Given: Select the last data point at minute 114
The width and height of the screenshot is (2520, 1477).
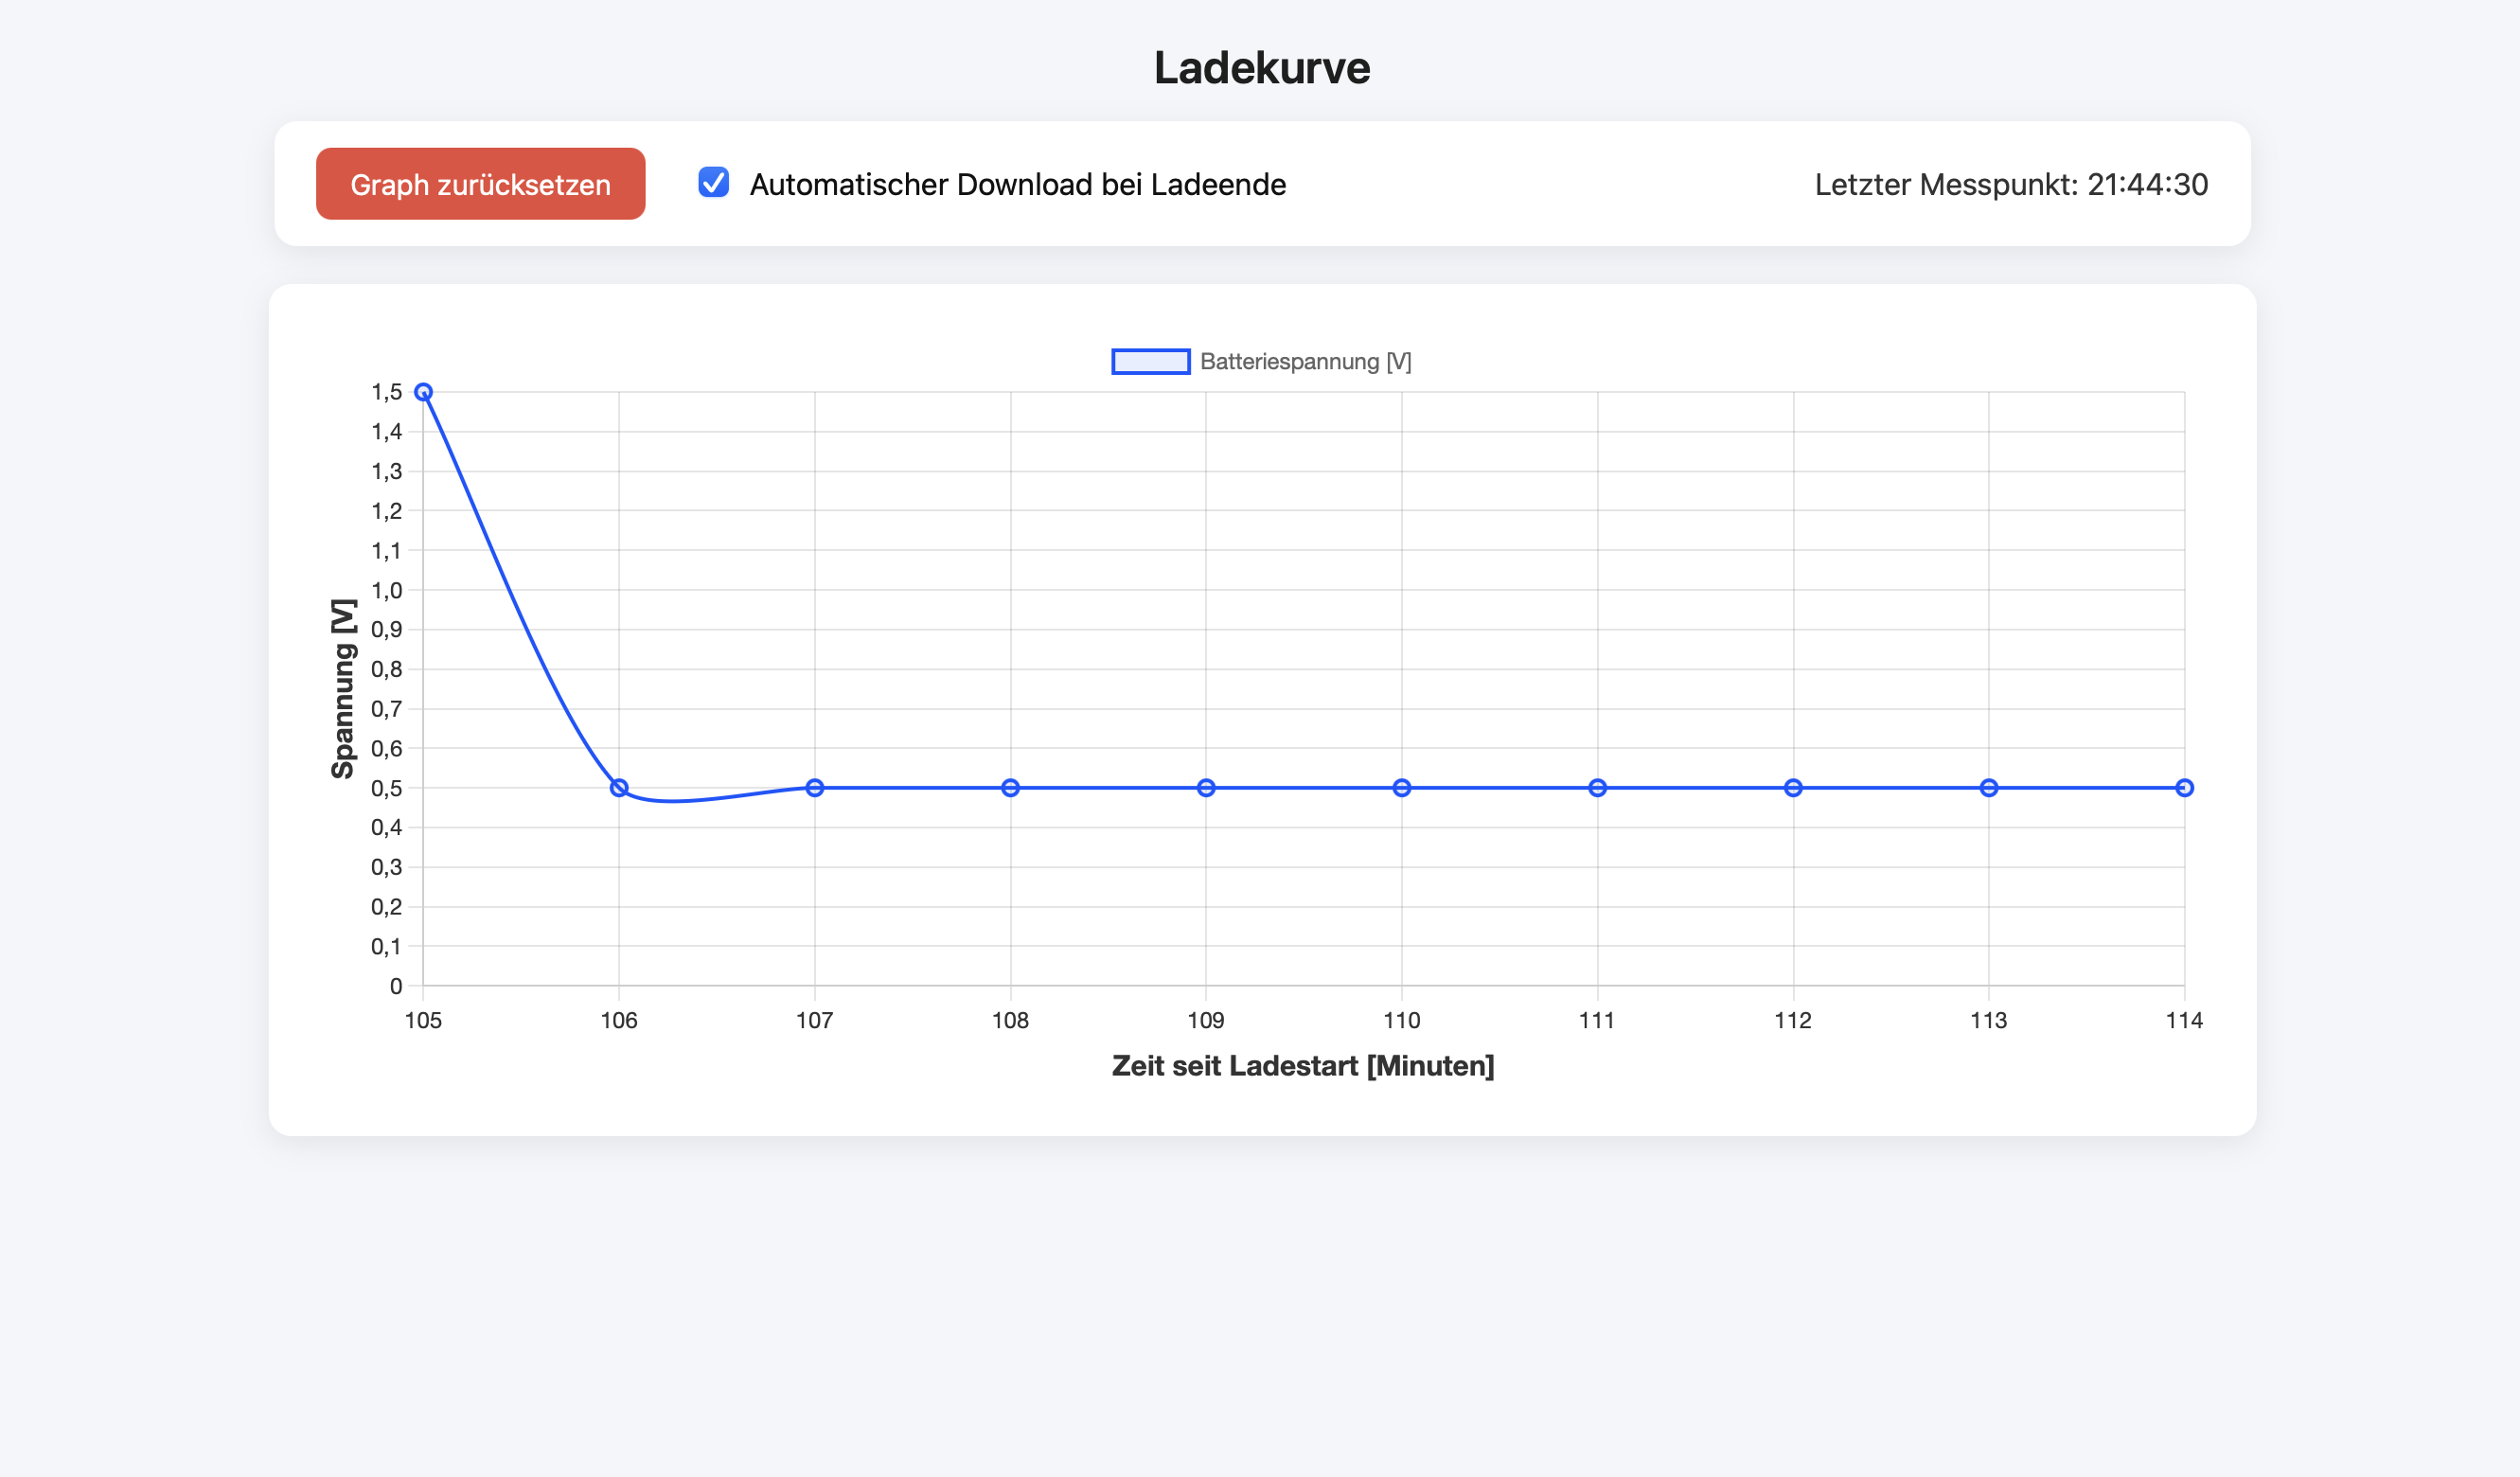Looking at the screenshot, I should click(2184, 788).
